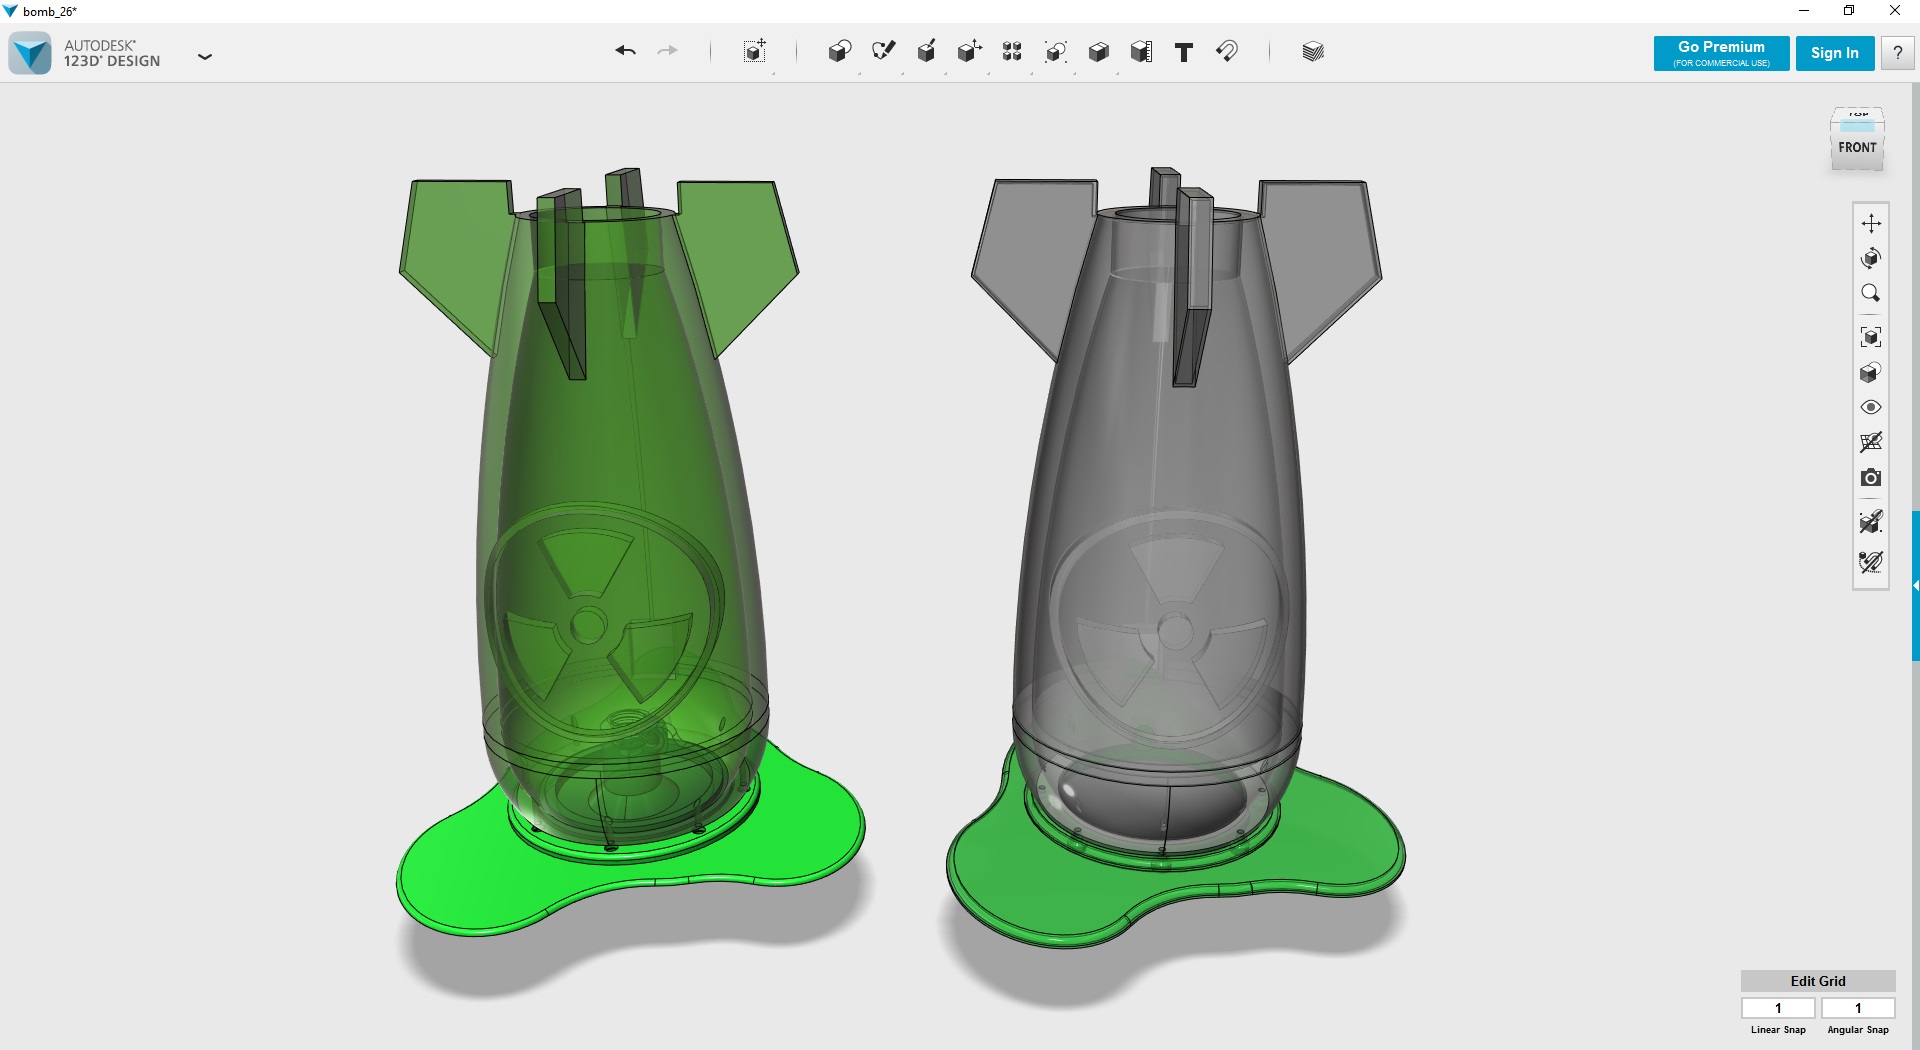Take a screenshot with the camera icon
Screen dimensions: 1920x1050
pos(1871,478)
